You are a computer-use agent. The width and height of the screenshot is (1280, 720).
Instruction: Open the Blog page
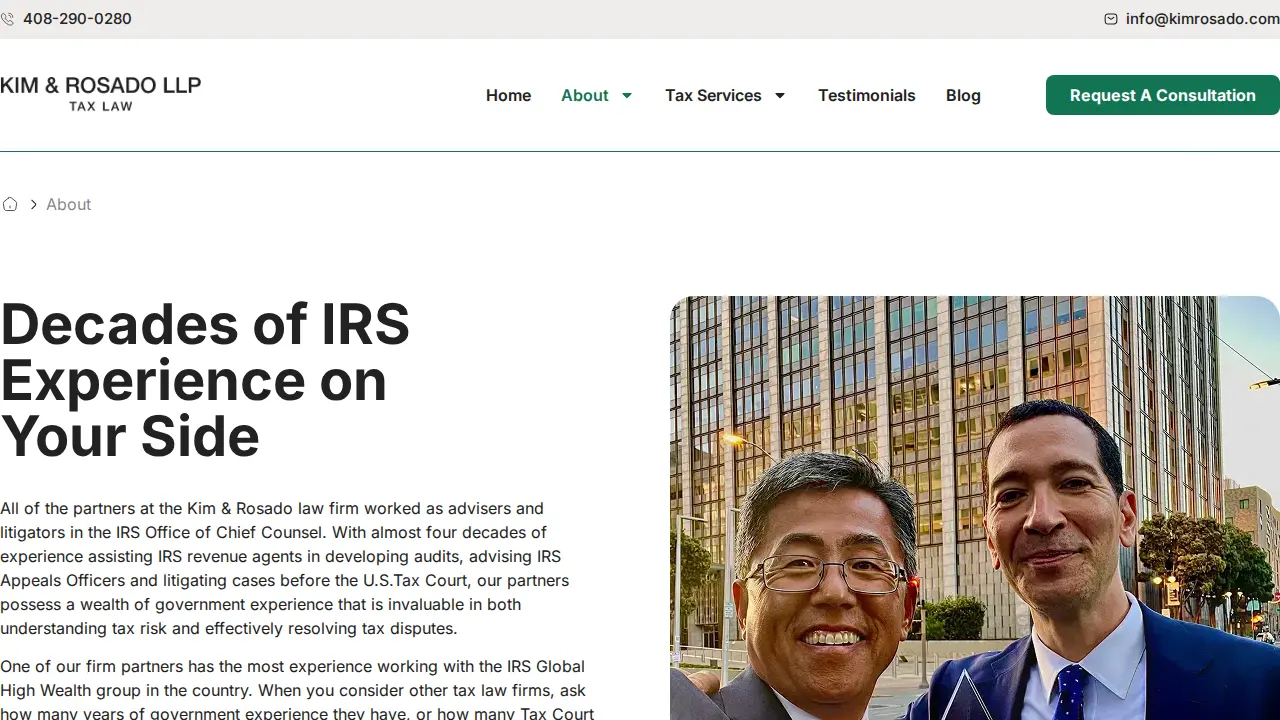(963, 95)
